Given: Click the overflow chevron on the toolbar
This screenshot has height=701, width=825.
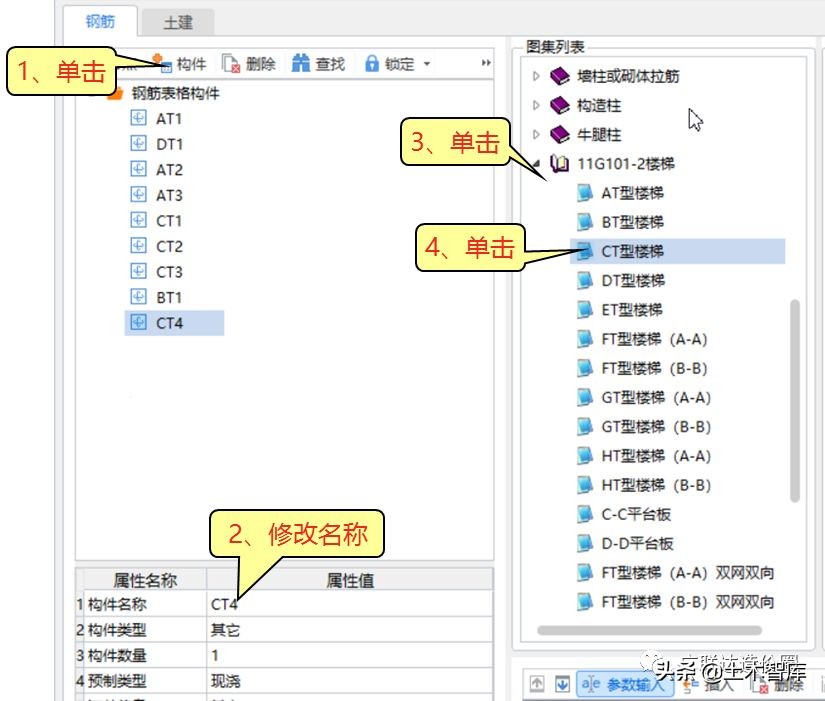Looking at the screenshot, I should (x=485, y=62).
